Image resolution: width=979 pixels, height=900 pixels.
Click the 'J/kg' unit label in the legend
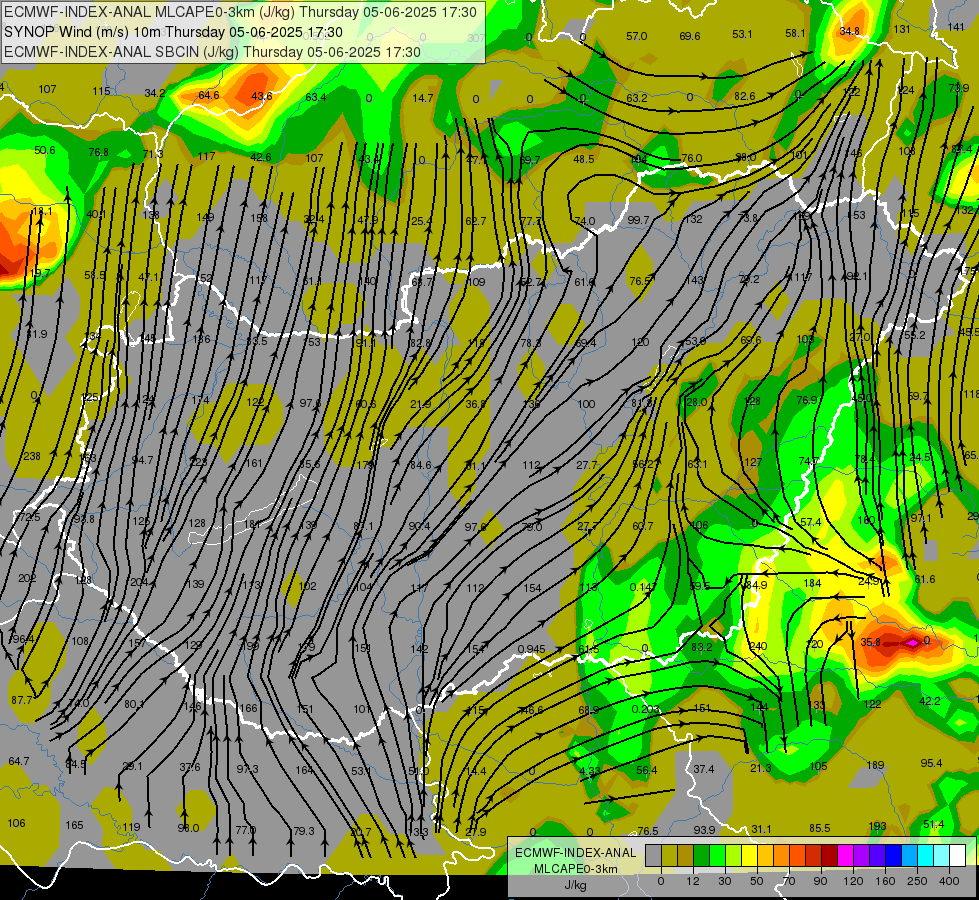tap(576, 884)
